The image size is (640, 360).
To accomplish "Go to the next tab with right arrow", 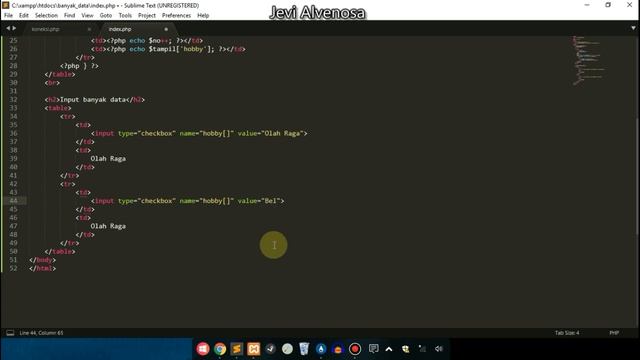I will pos(14,28).
